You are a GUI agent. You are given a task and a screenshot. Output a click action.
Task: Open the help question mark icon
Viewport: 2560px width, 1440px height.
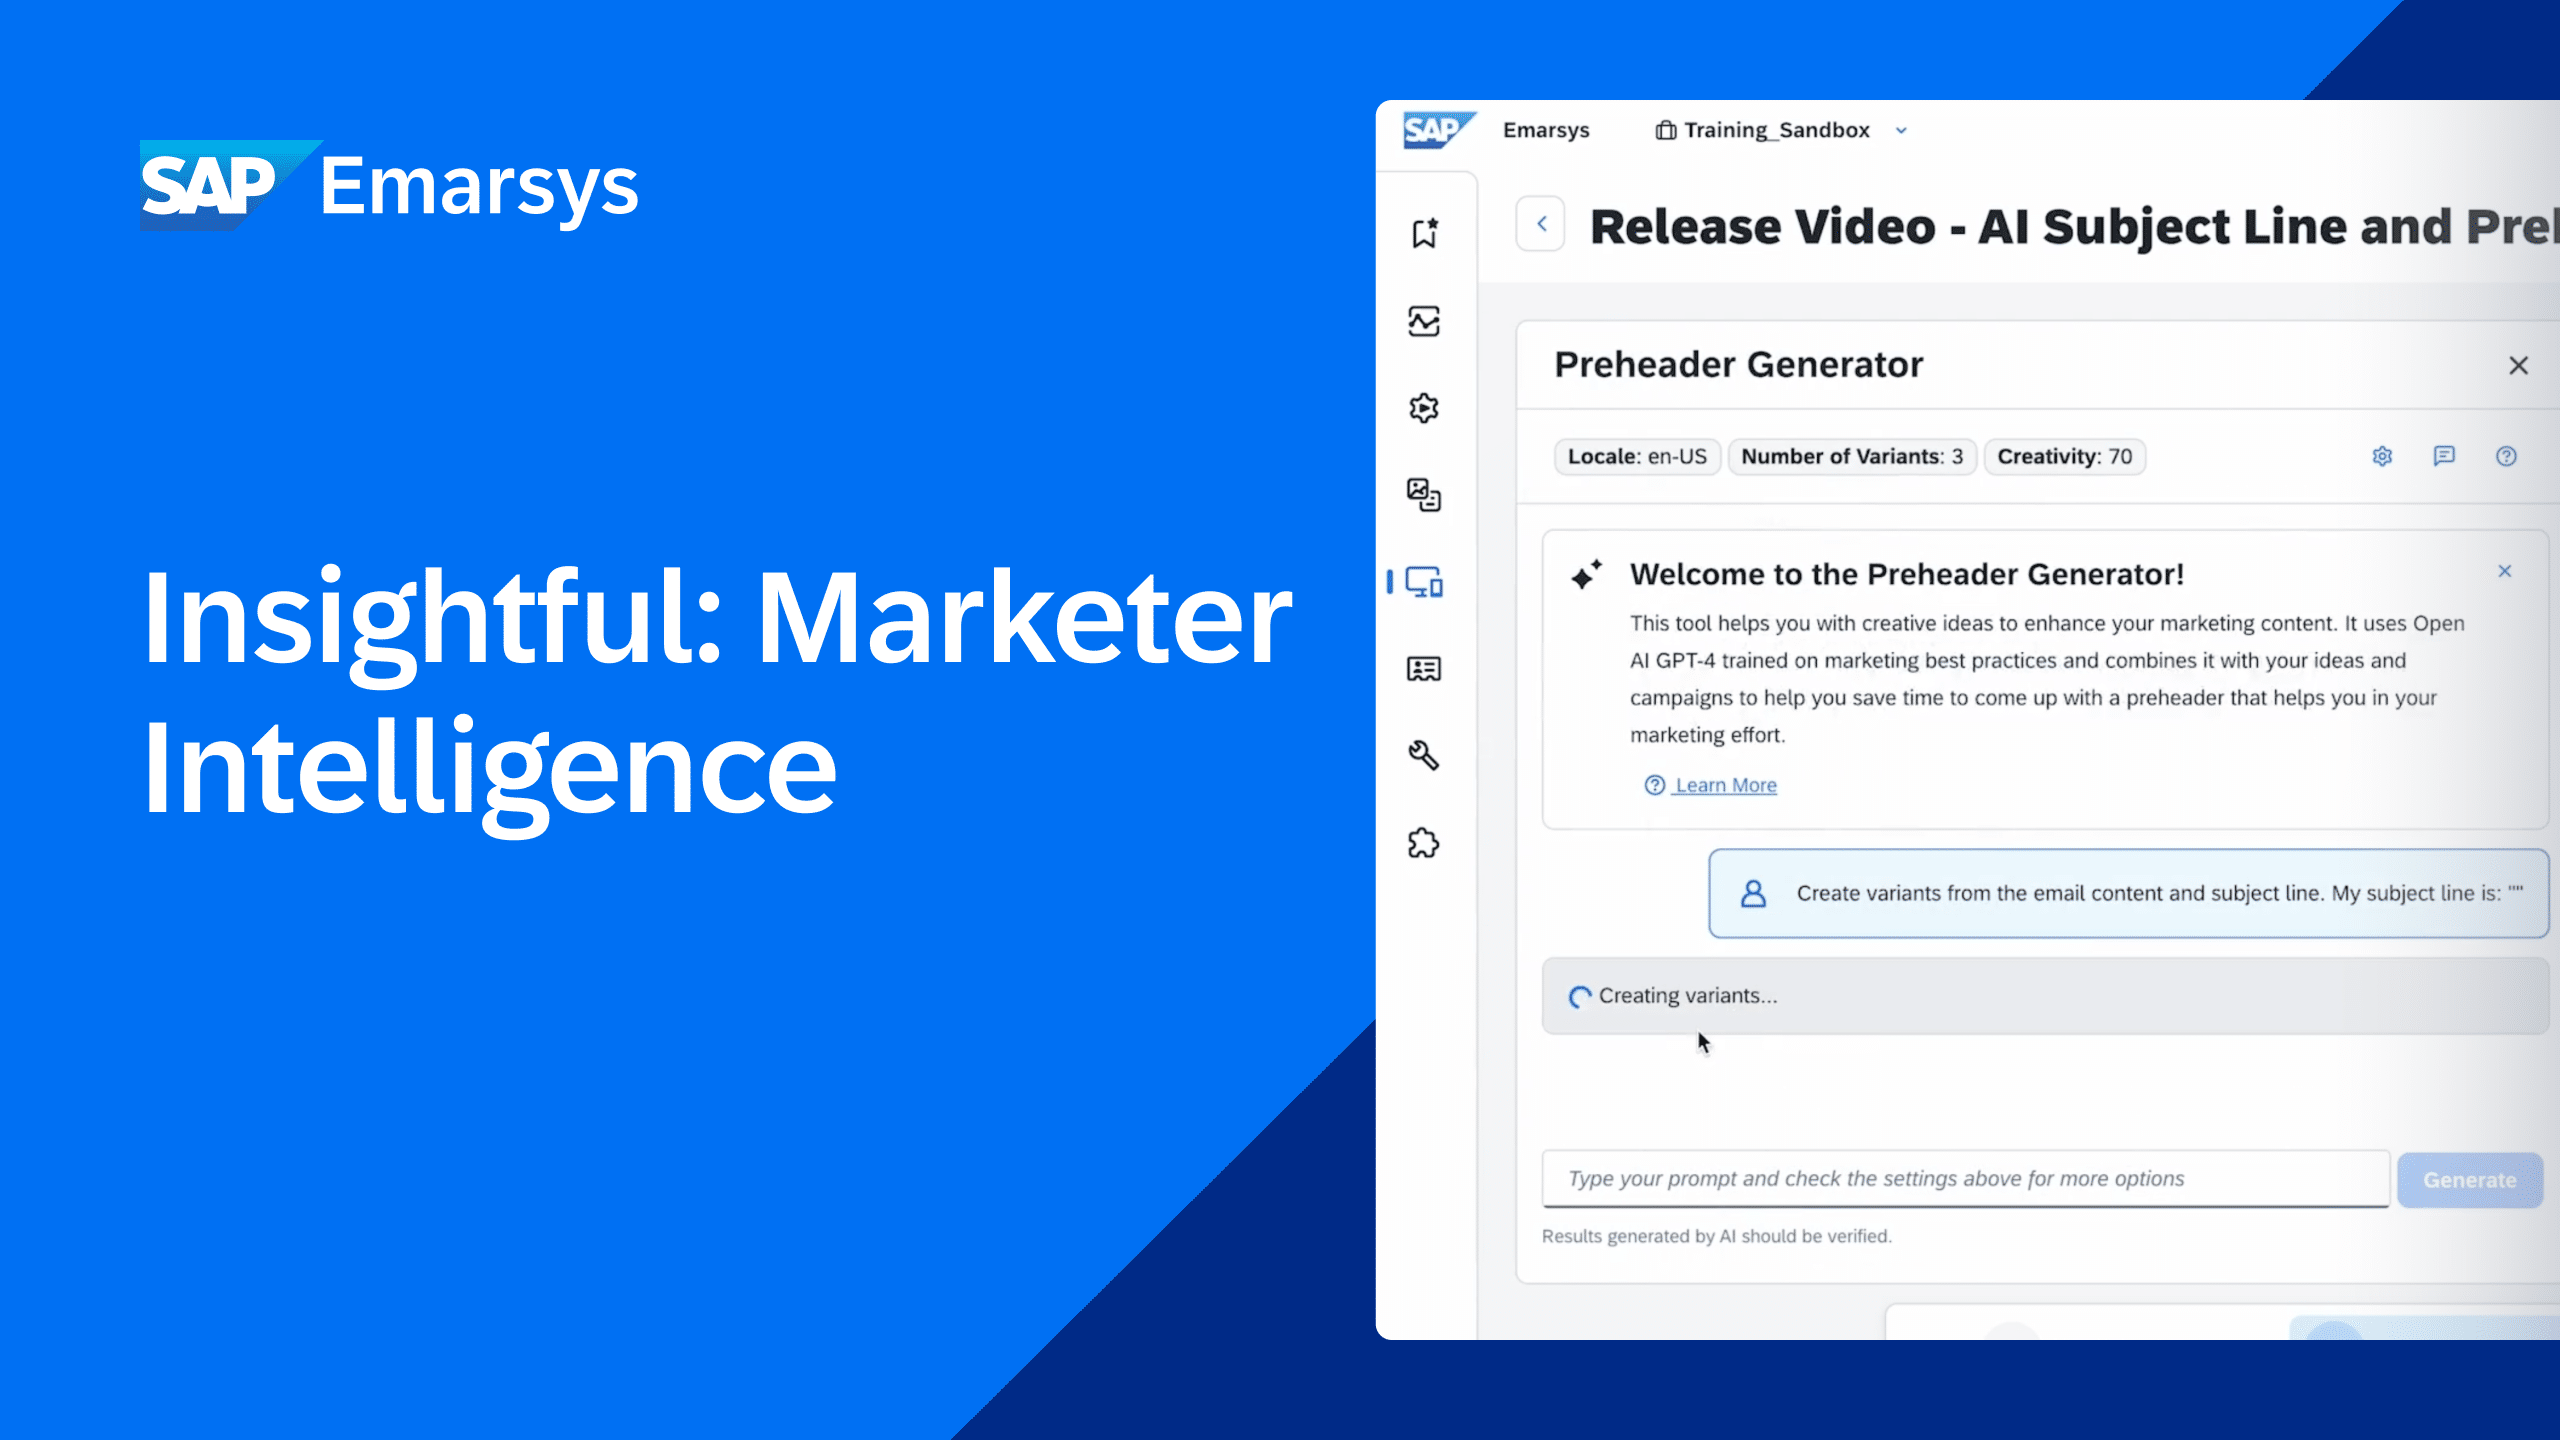2506,457
